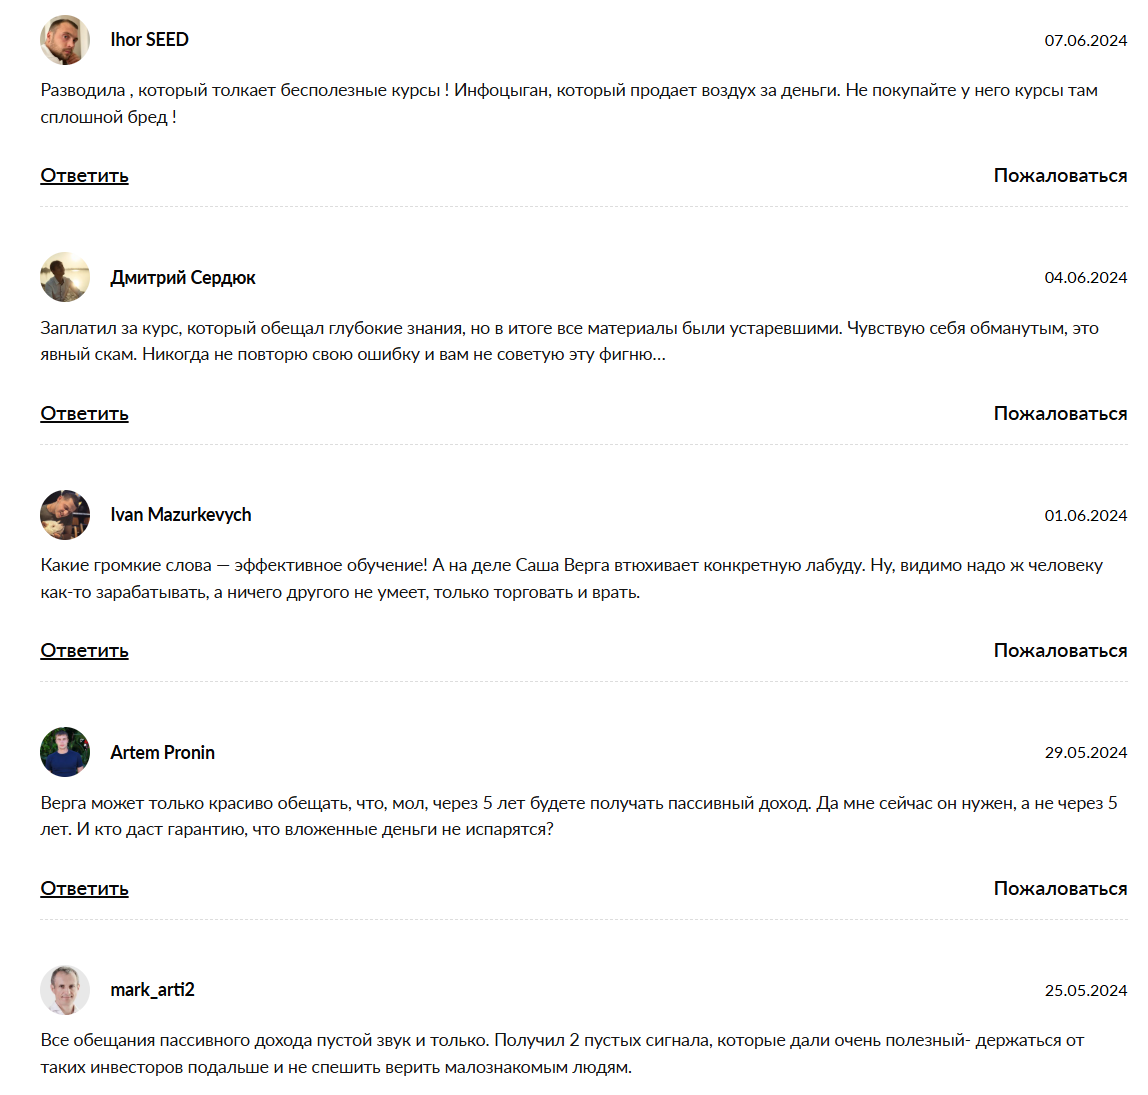The height and width of the screenshot is (1095, 1148).
Task: Report Ivan Mazurkevych's review via Пожаловаться
Action: click(x=1060, y=651)
